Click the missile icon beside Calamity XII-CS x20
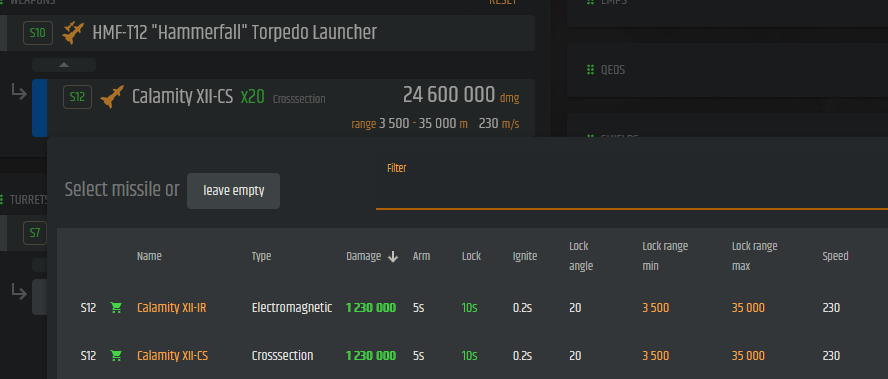The height and width of the screenshot is (379, 888). click(x=112, y=97)
